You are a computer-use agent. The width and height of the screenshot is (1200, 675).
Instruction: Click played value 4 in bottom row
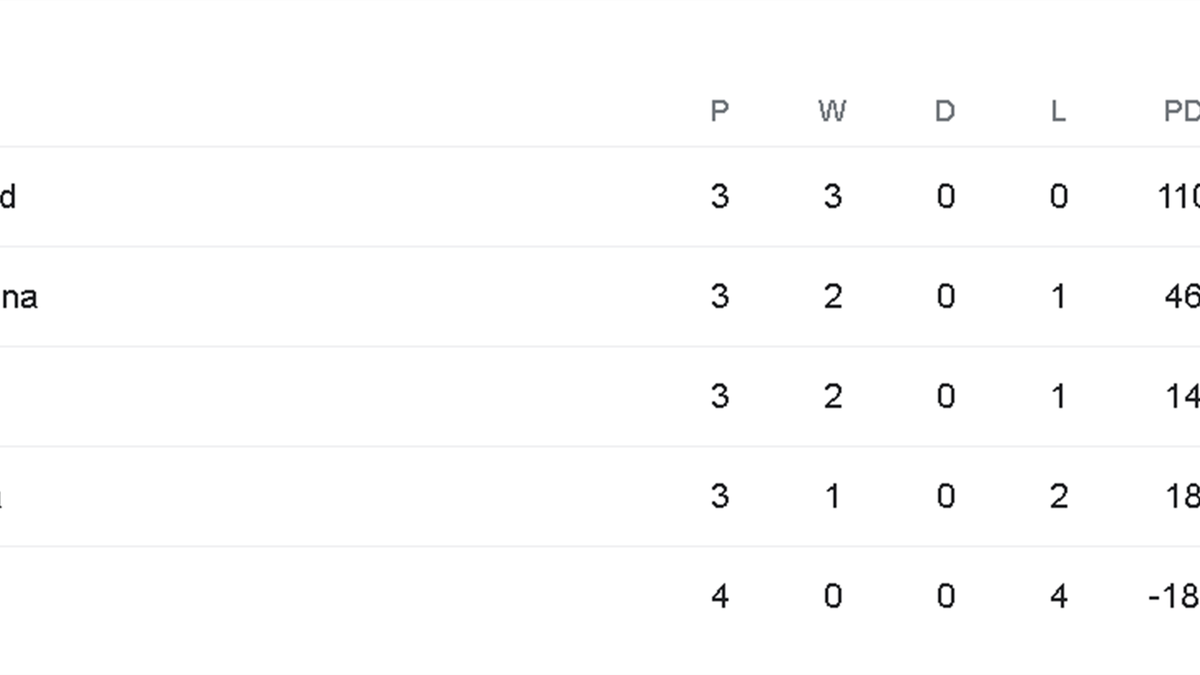point(719,597)
